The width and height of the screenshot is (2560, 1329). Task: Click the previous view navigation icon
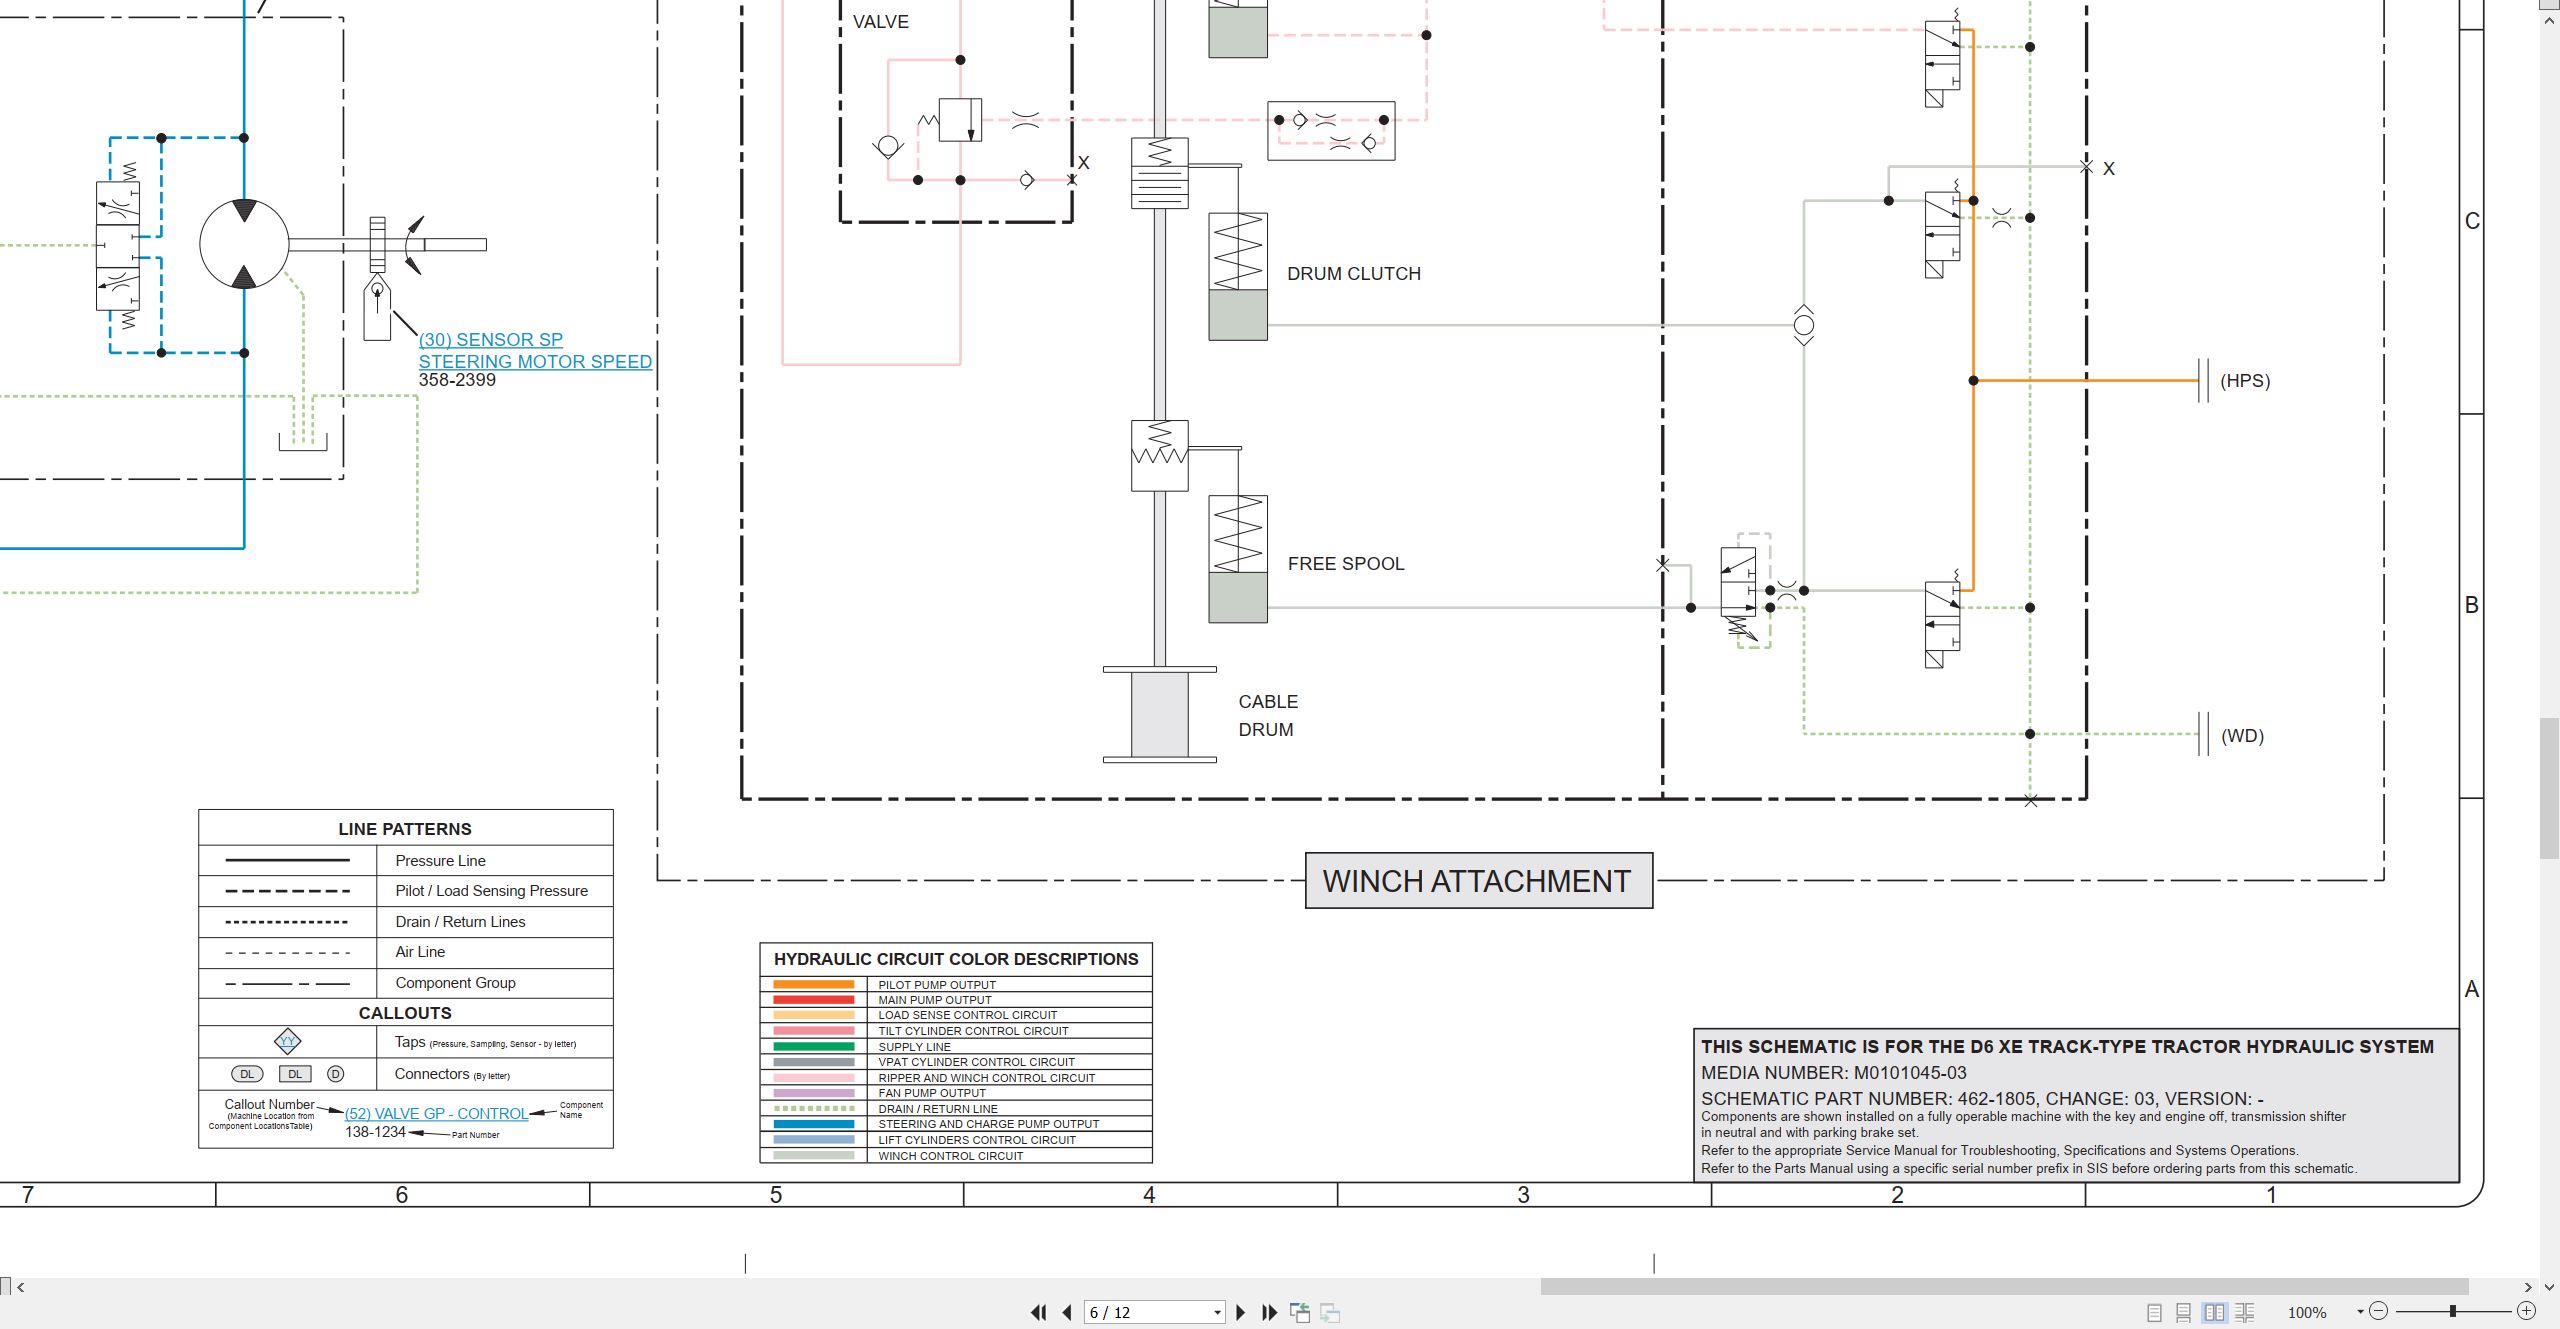point(1300,1312)
